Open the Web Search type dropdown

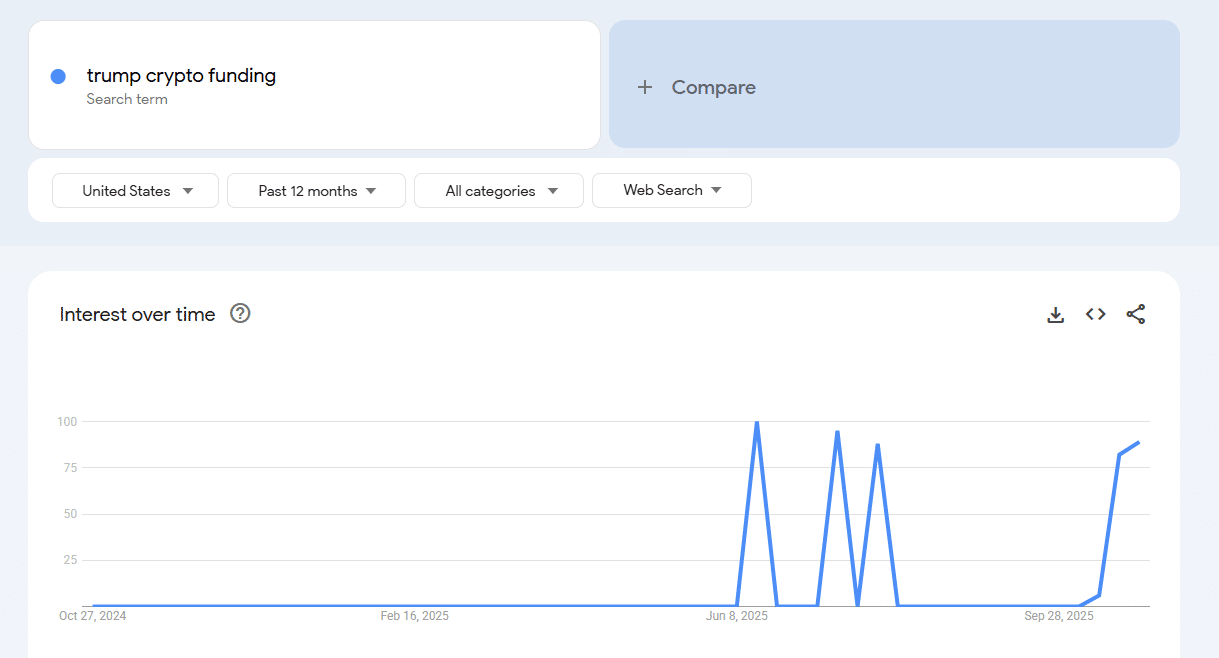671,190
